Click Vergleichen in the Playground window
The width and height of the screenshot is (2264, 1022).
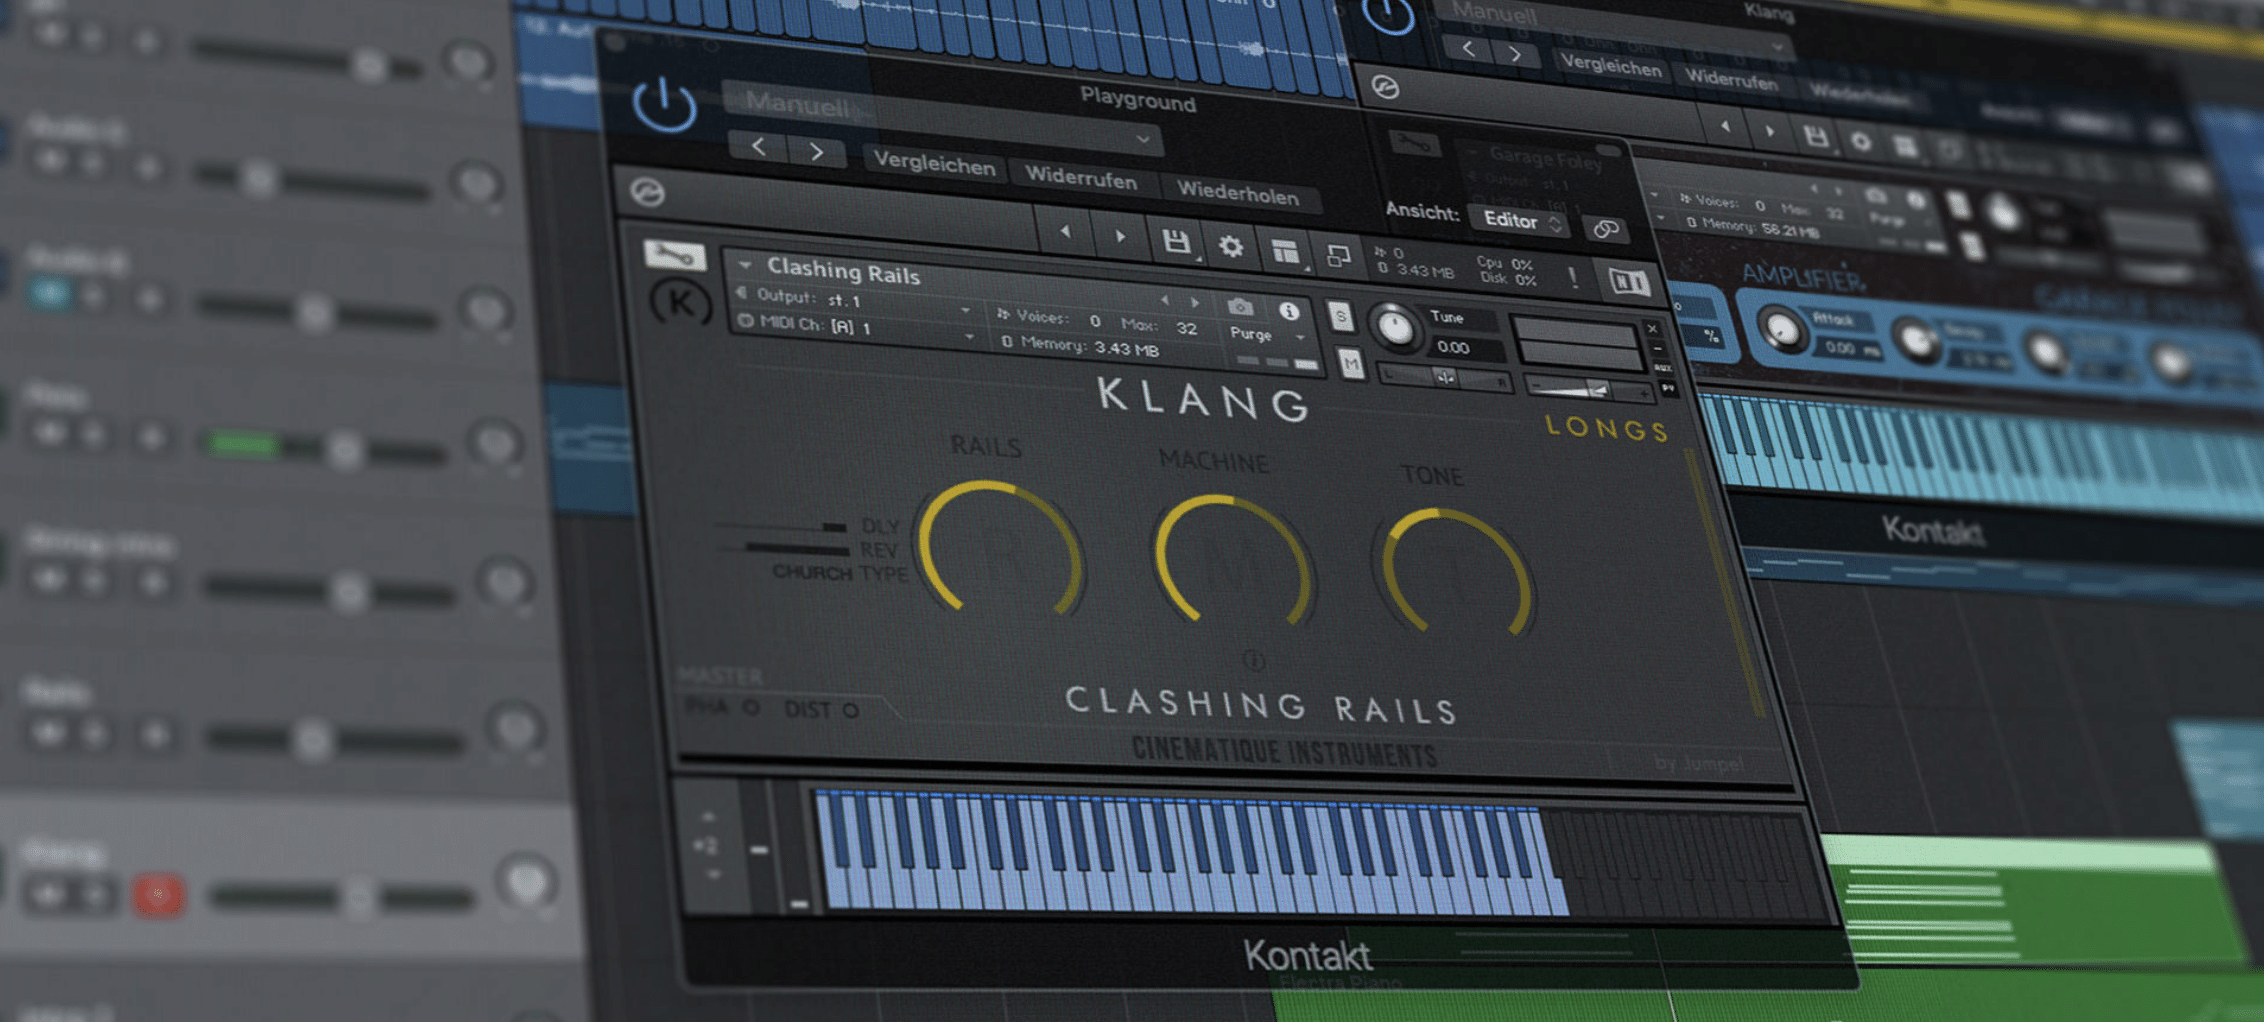click(934, 164)
